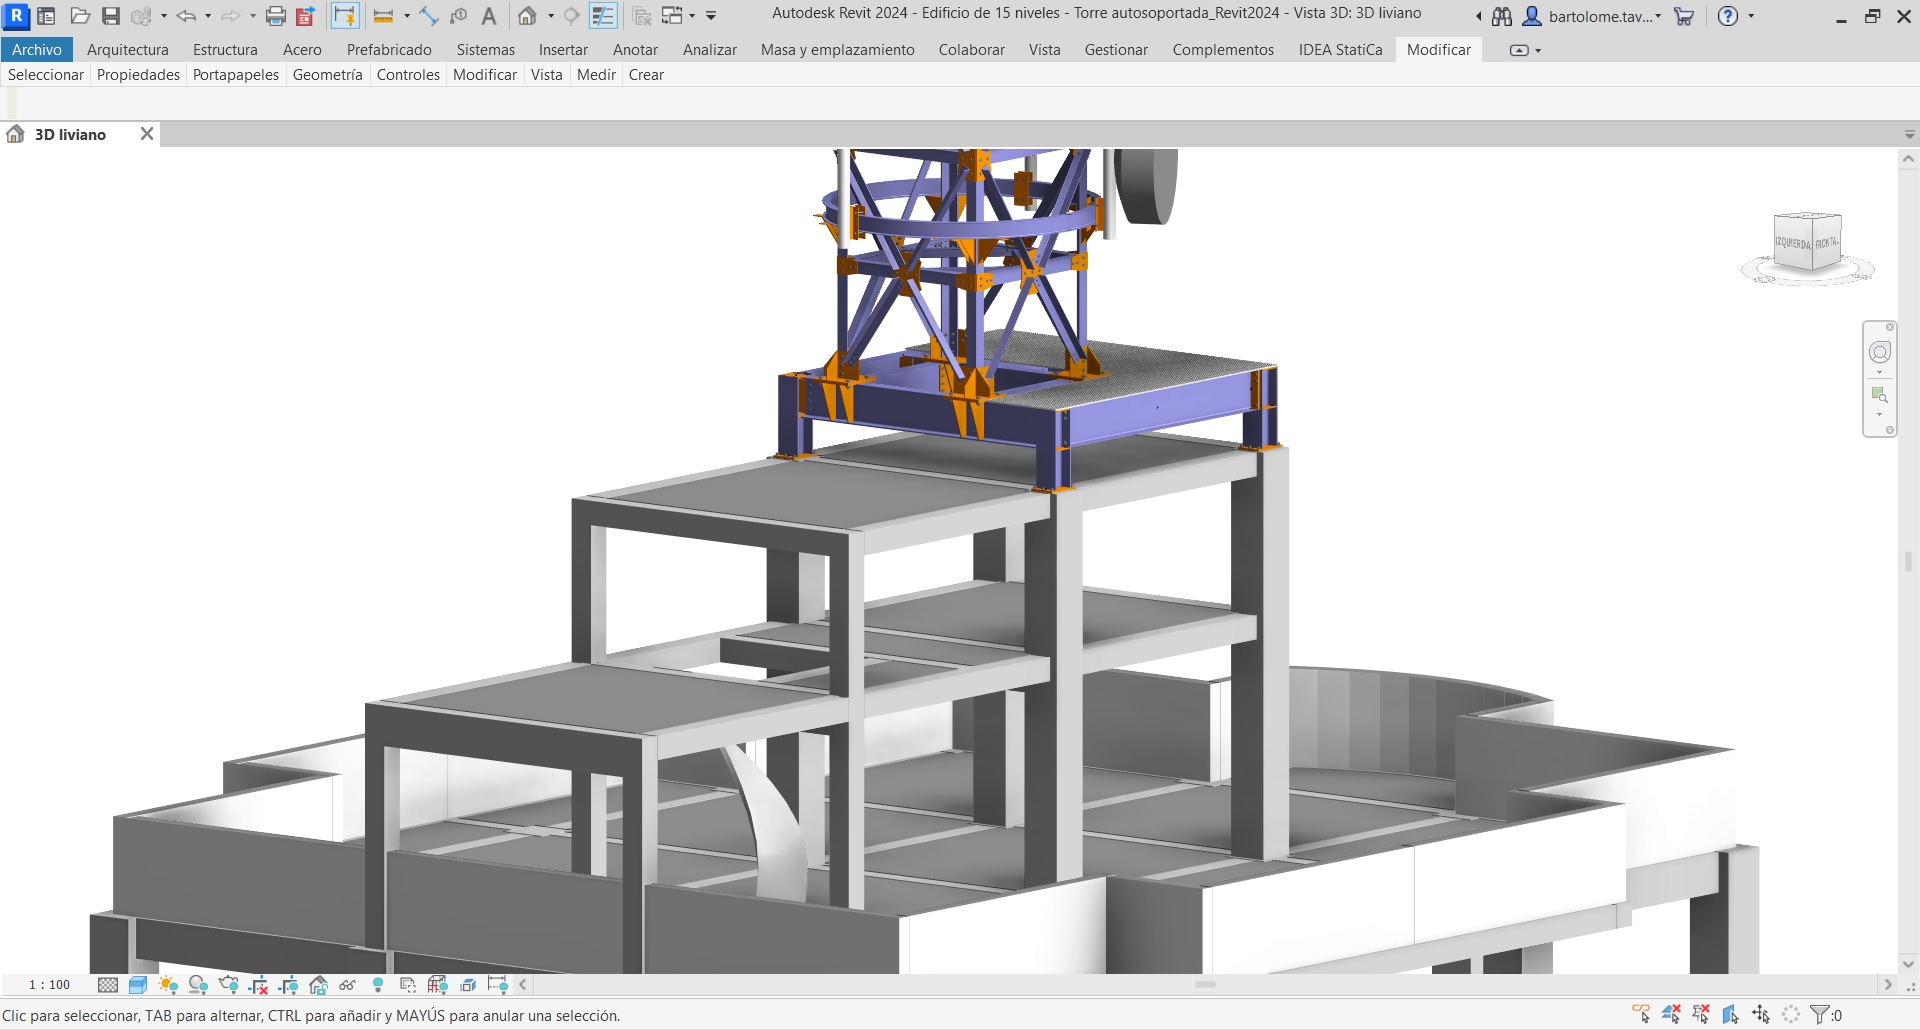Toggle sun path setting
This screenshot has height=1030, width=1920.
coord(167,984)
